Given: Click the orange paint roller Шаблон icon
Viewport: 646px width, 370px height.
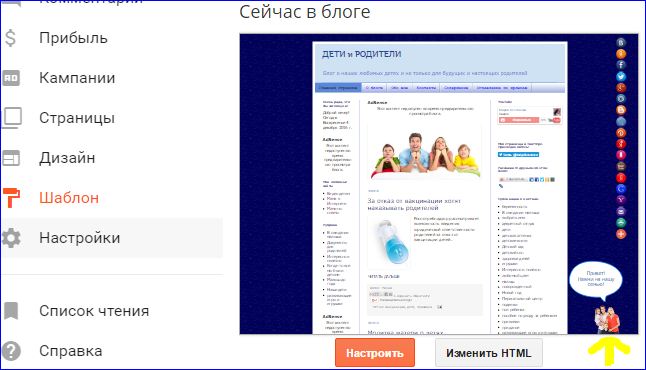Looking at the screenshot, I should [x=11, y=197].
